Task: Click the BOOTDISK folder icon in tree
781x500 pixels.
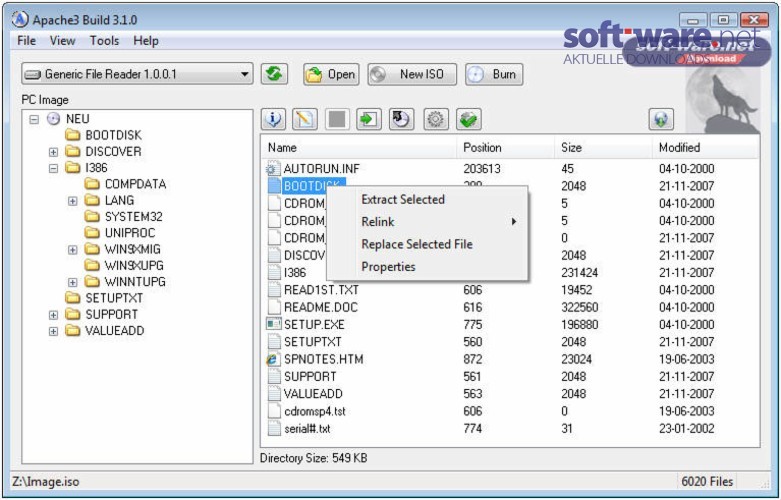Action: click(73, 135)
